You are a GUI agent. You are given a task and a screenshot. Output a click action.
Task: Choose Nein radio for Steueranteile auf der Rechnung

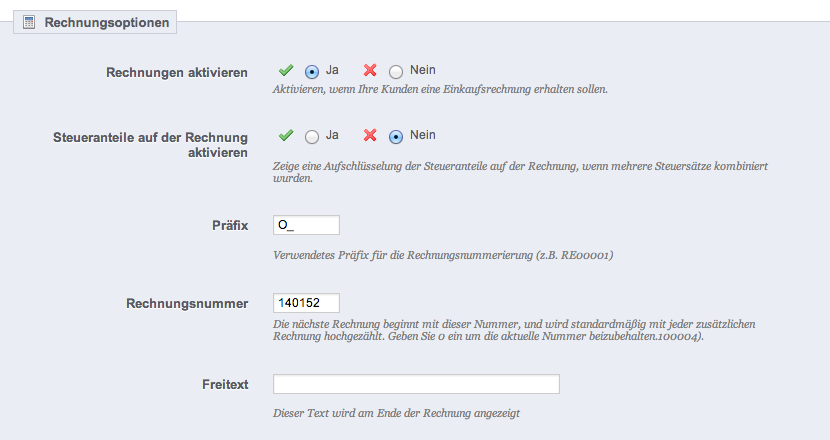click(x=396, y=136)
